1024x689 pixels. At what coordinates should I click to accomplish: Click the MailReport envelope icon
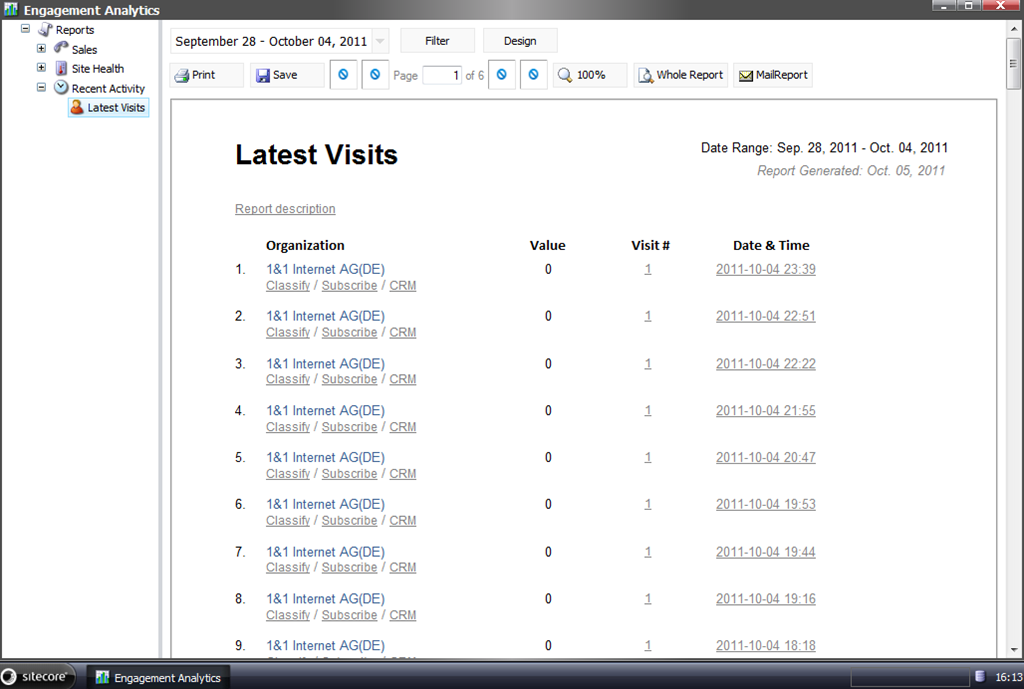coord(745,75)
